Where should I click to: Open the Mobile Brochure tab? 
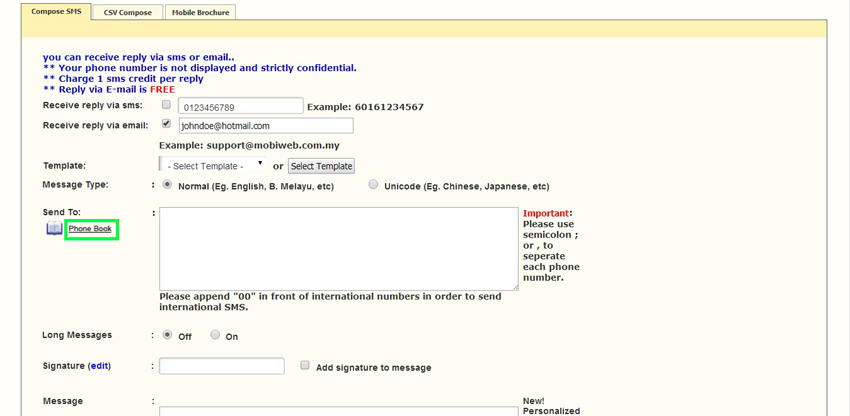pyautogui.click(x=201, y=12)
